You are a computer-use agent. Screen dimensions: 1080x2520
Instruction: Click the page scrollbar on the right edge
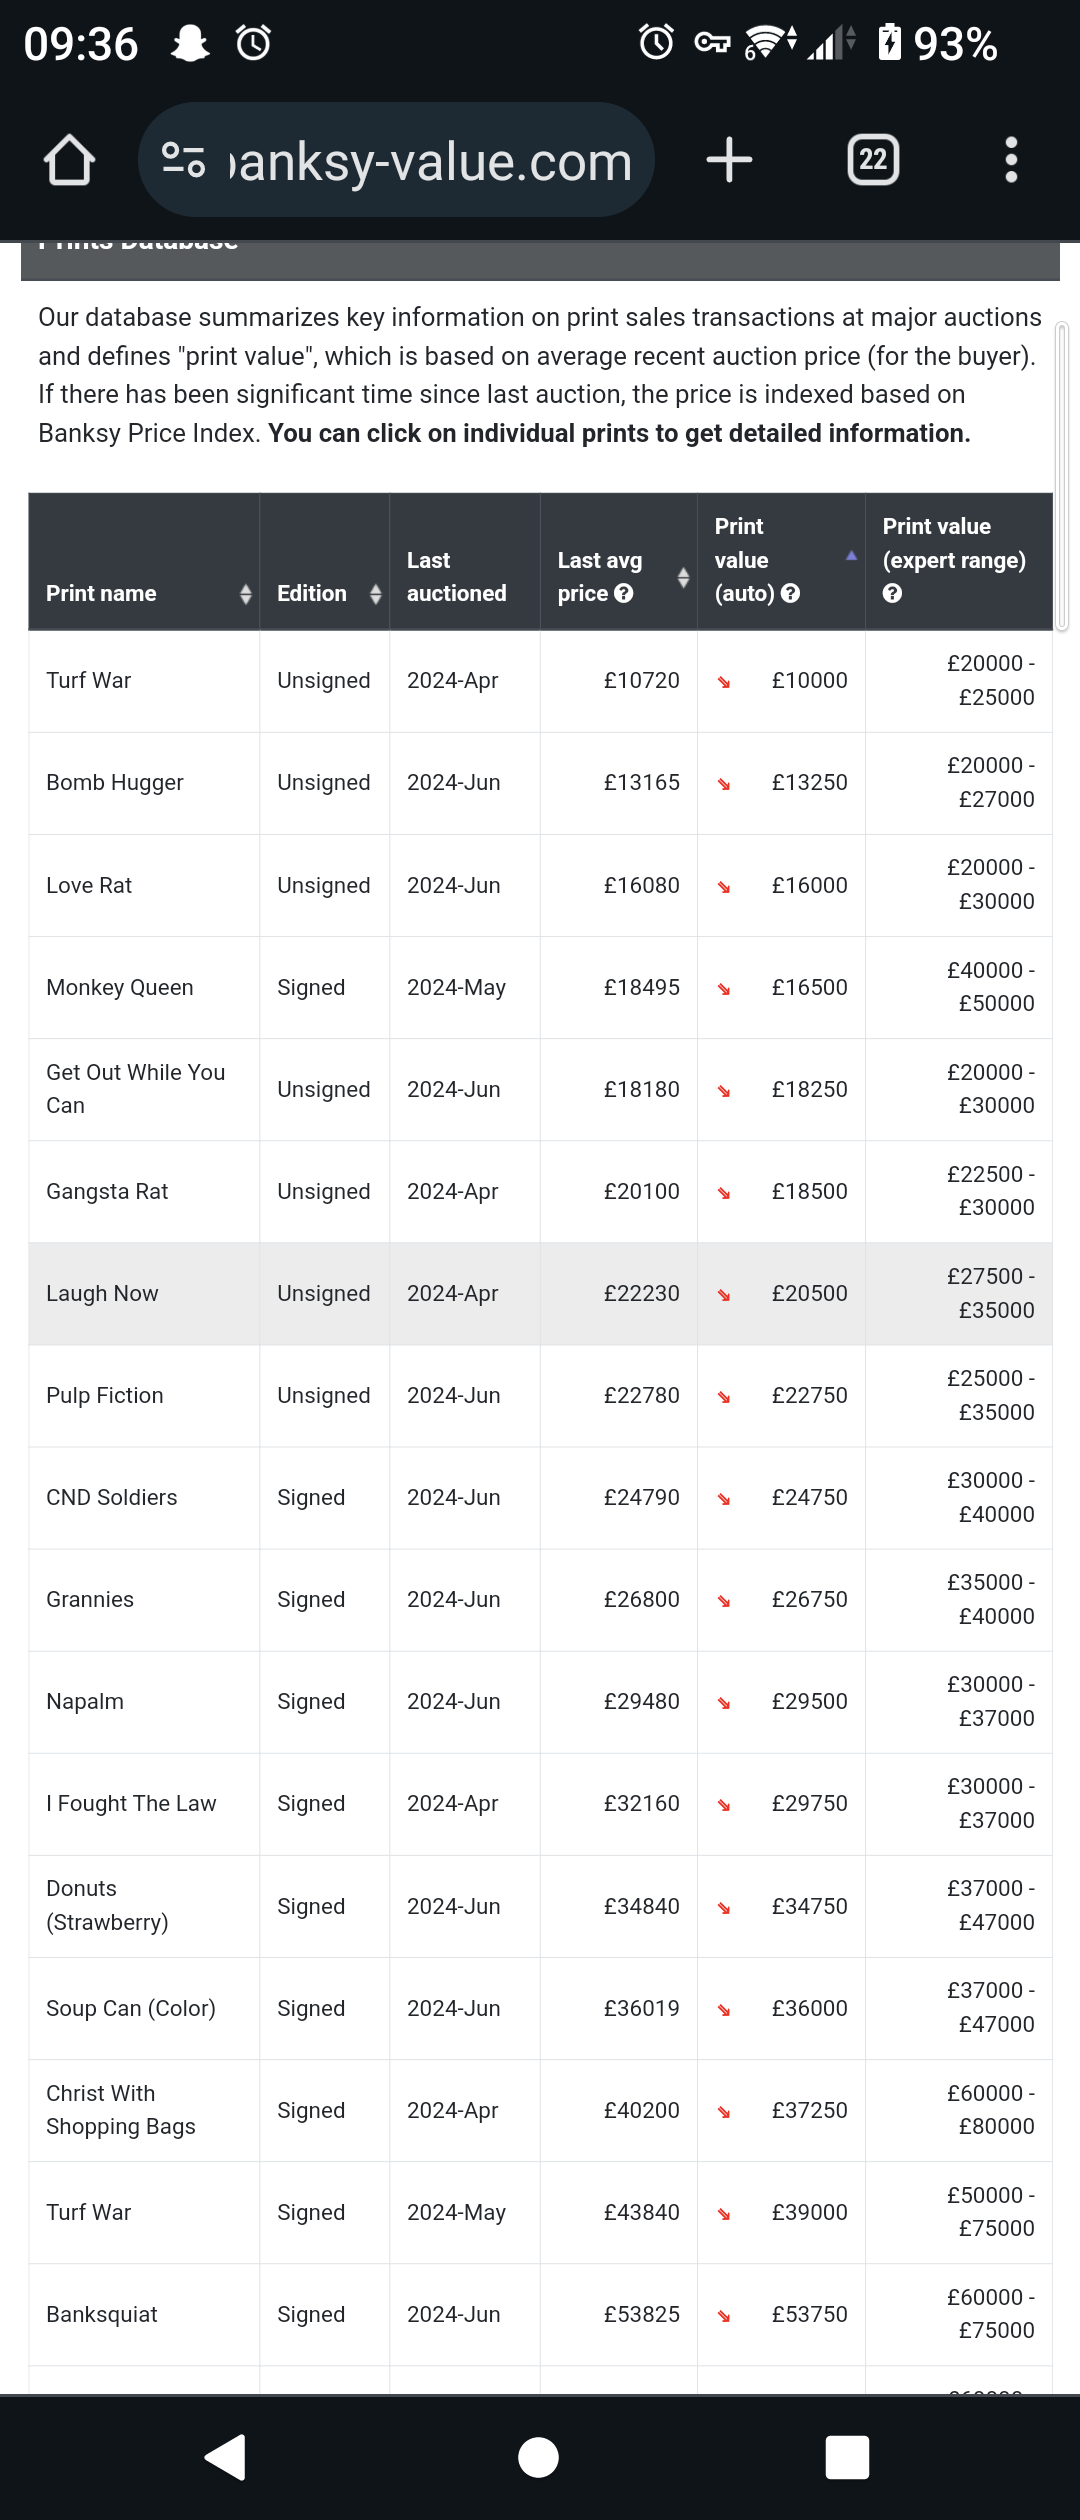(x=1062, y=476)
